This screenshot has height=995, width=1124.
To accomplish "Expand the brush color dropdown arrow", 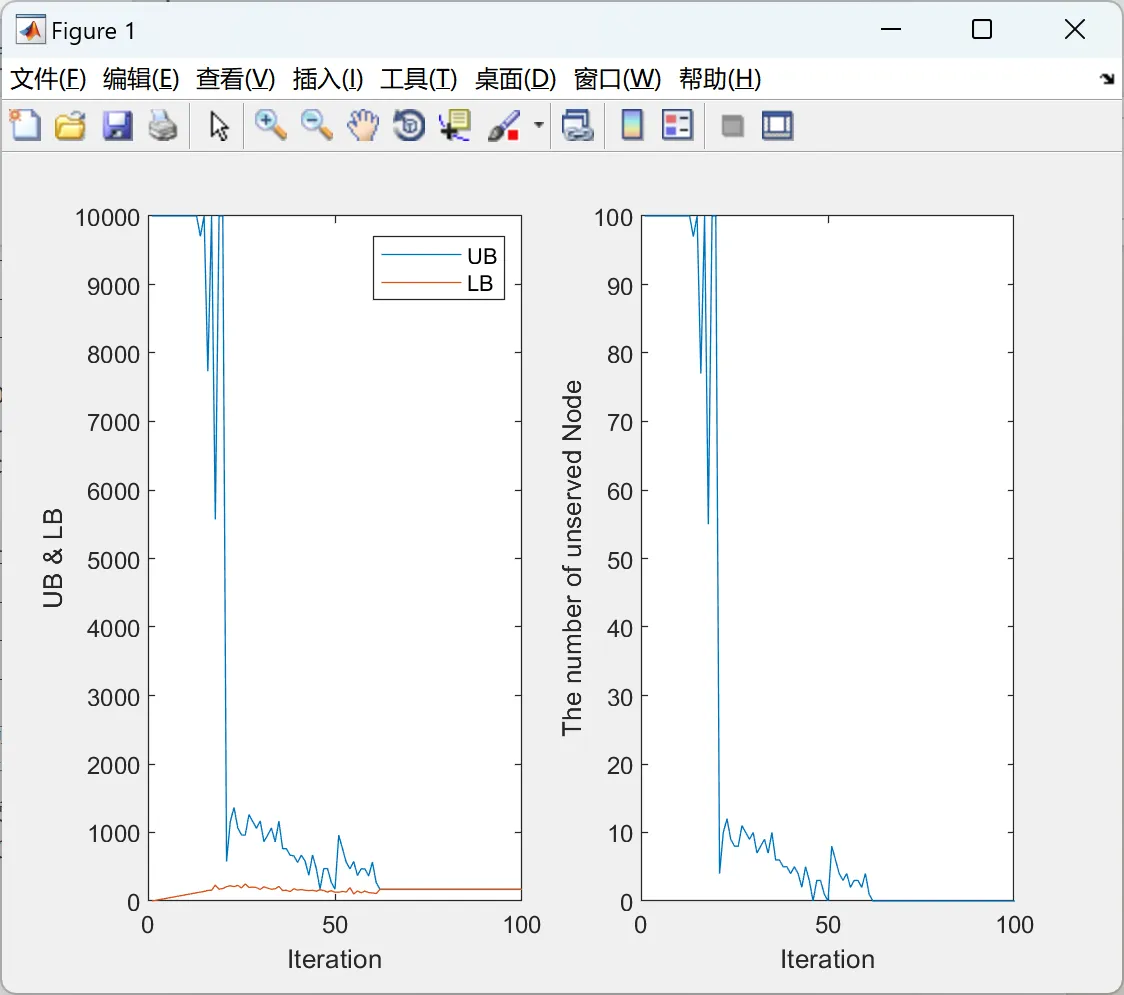I will pyautogui.click(x=538, y=125).
